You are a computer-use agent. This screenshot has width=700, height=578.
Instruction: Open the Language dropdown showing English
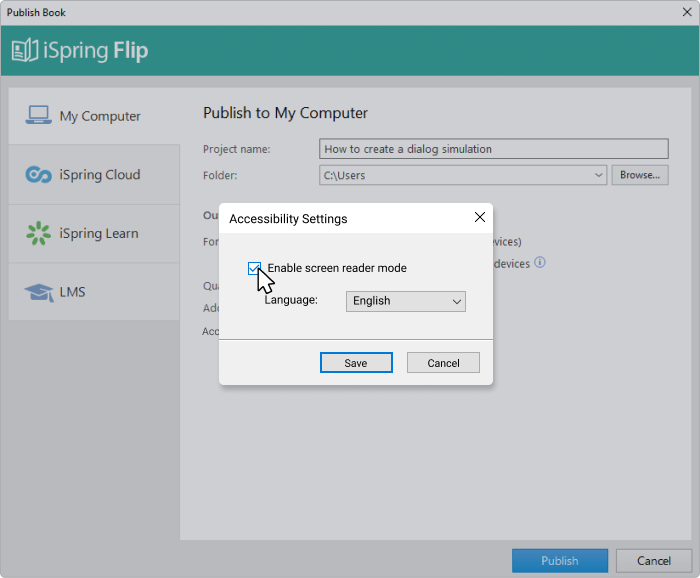(405, 301)
